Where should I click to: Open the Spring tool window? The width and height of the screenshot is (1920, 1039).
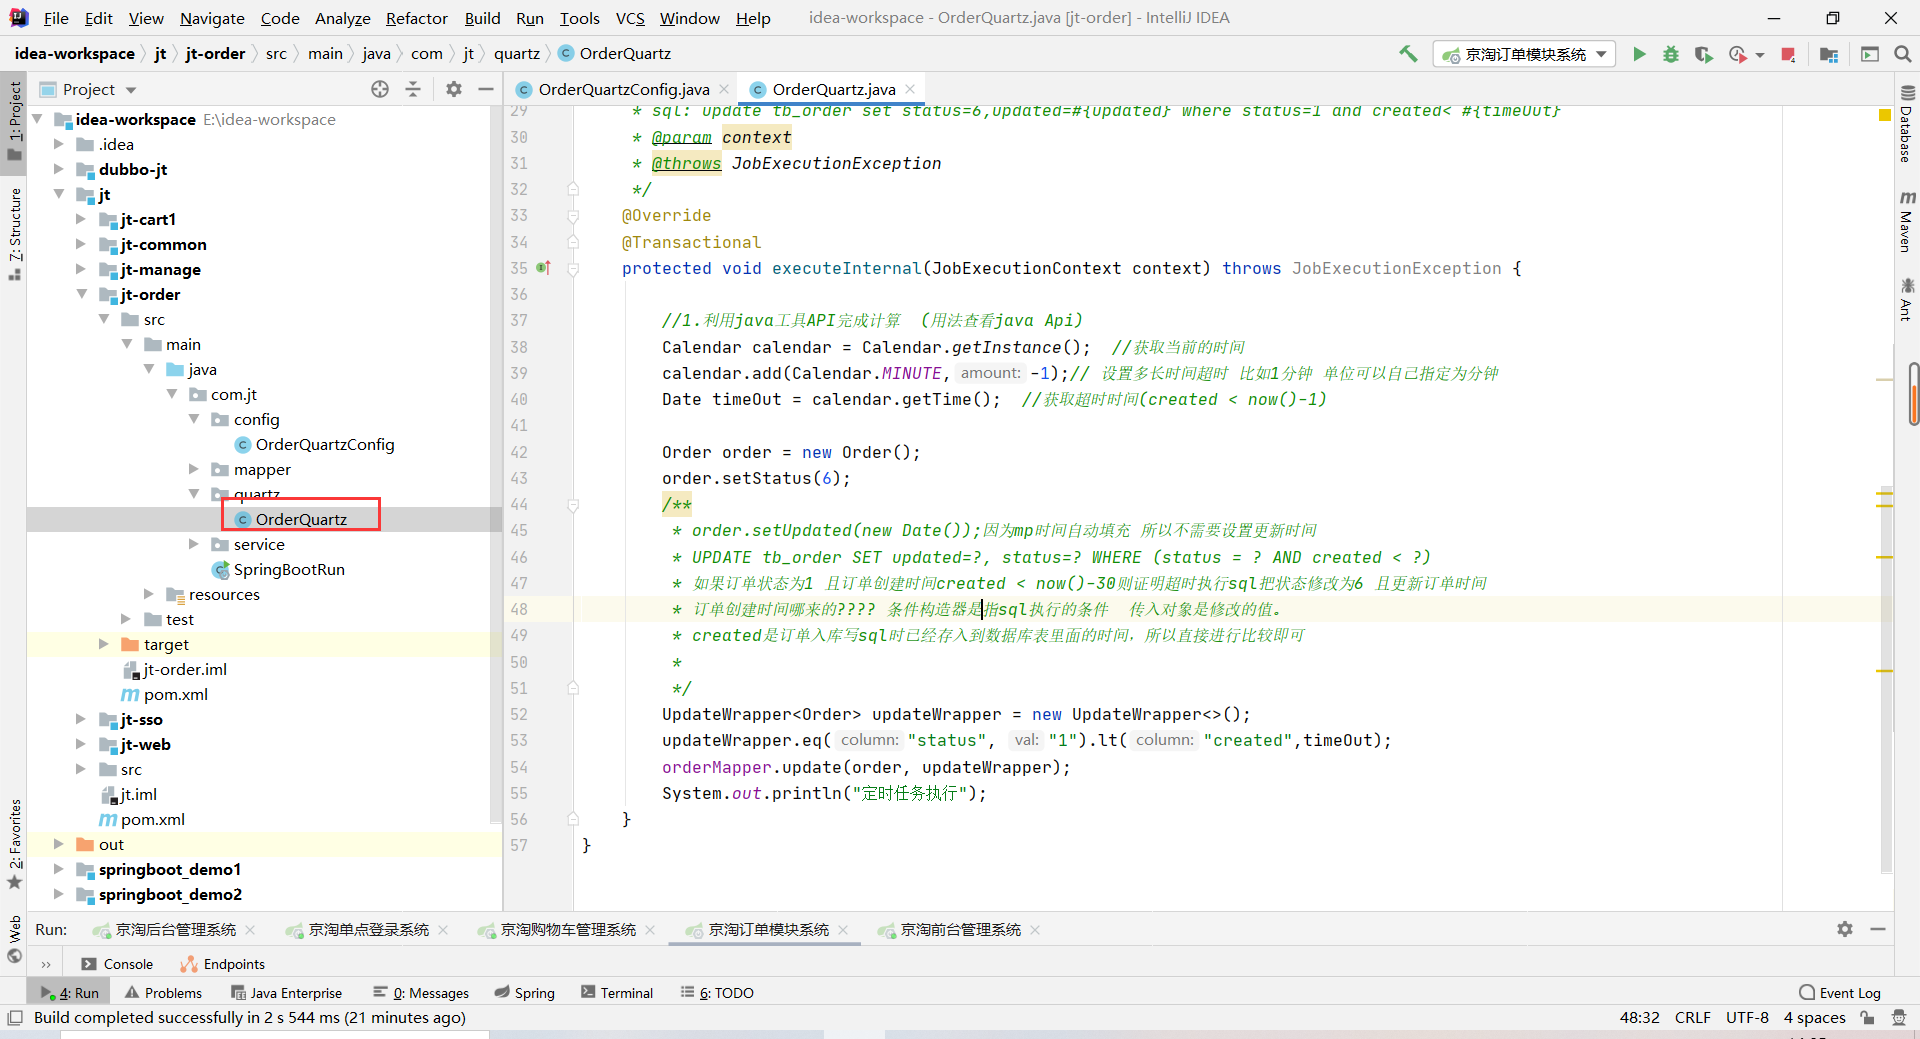click(525, 993)
